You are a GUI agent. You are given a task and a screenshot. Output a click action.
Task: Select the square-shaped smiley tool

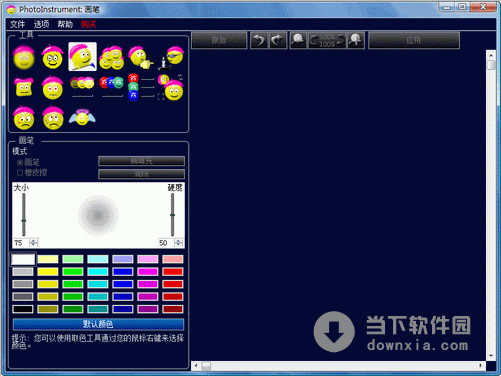pyautogui.click(x=24, y=87)
